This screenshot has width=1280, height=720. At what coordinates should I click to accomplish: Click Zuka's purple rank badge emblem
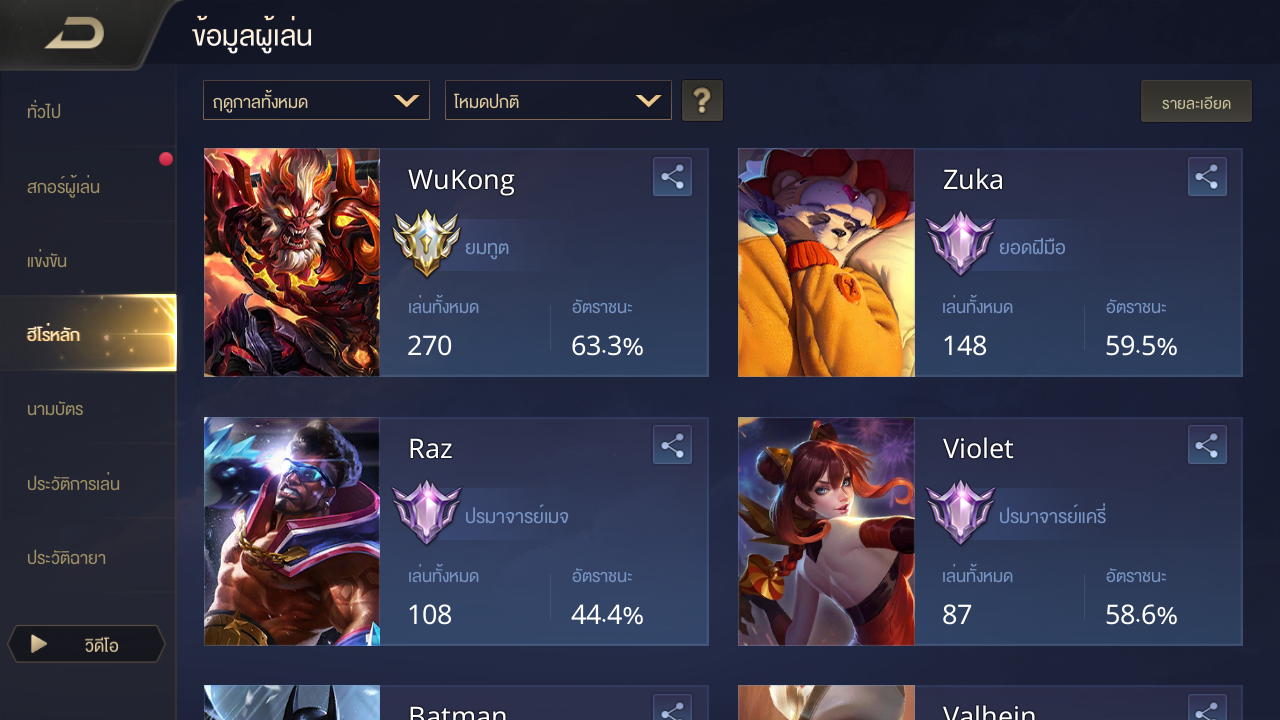pos(960,243)
